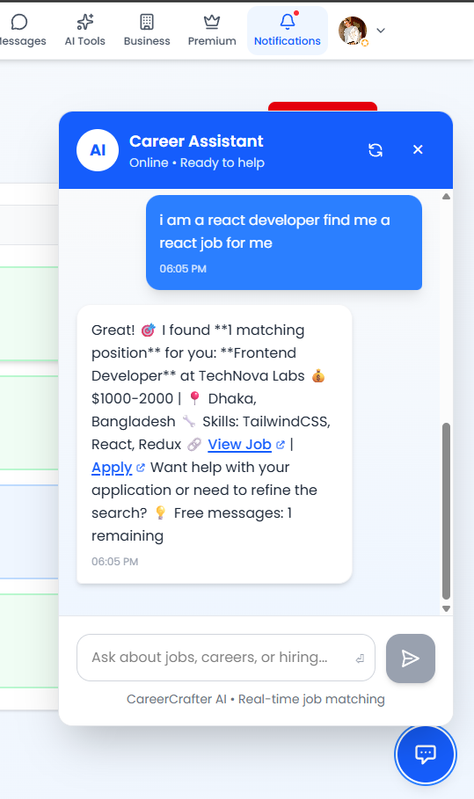This screenshot has height=799, width=474.
Task: Click the user message about react job
Action: (284, 243)
